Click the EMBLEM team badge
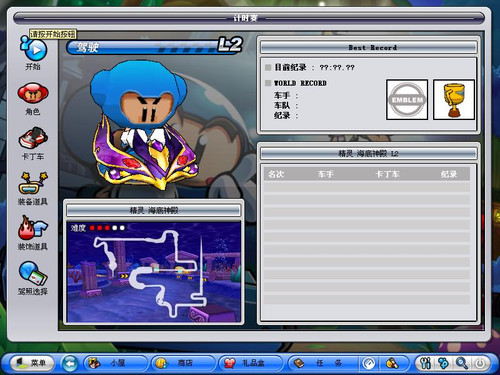500x375 pixels. 407,100
